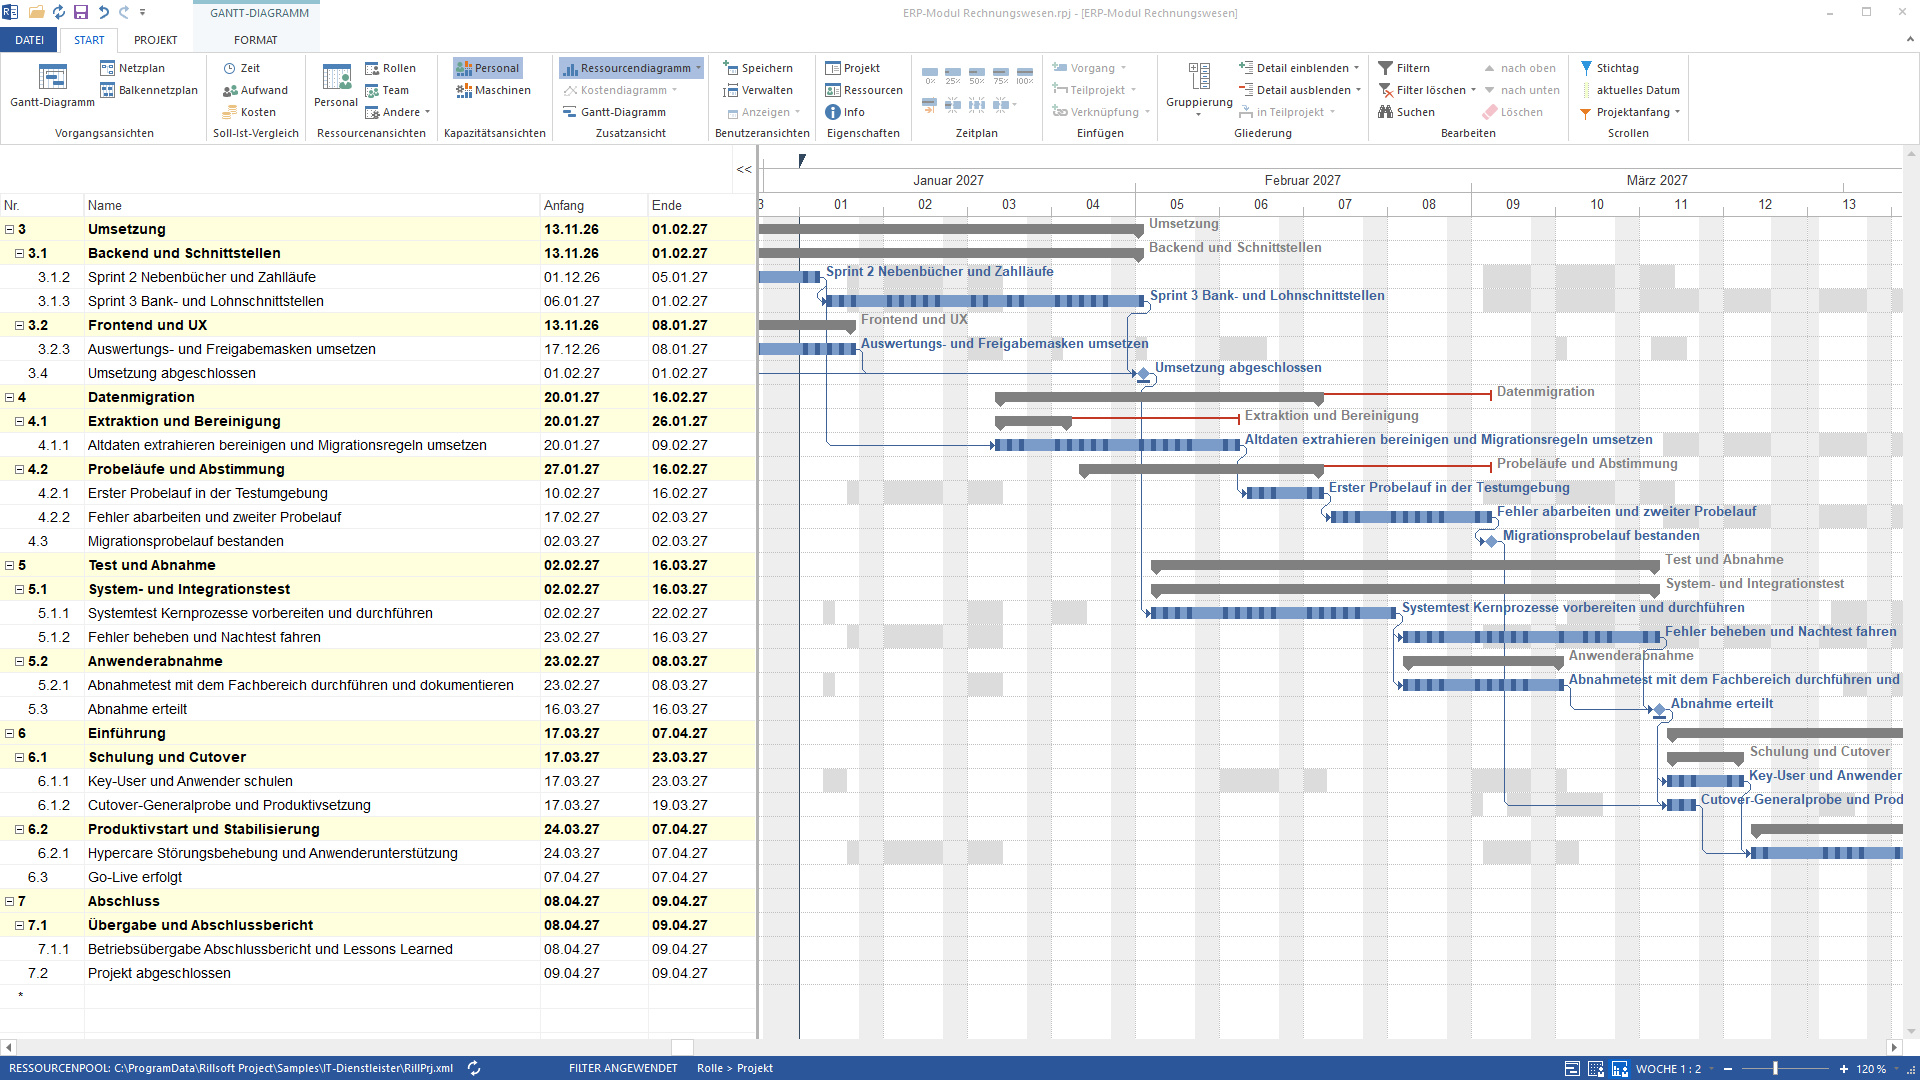Jump to Stichtag in timeline

1610,68
